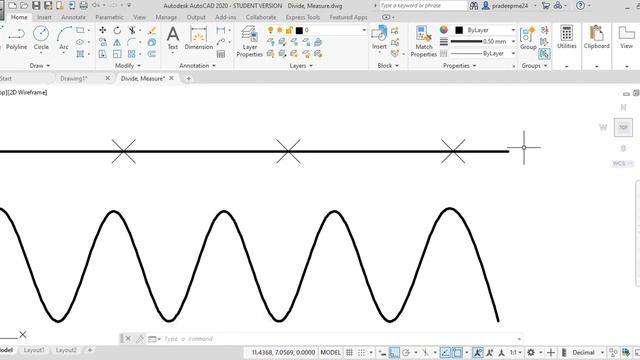Image resolution: width=640 pixels, height=360 pixels.
Task: Toggle object snap in status bar
Action: 458,352
